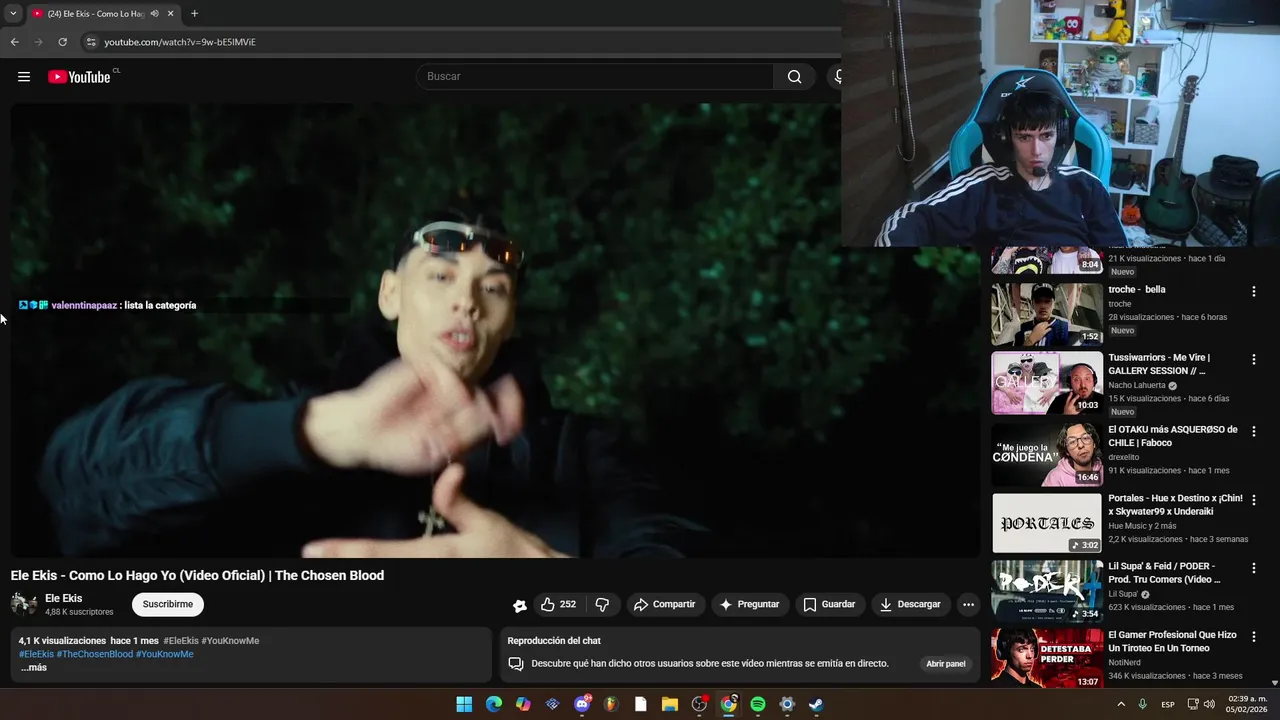Like the video with thumbs up
The image size is (1280, 720).
tap(558, 604)
